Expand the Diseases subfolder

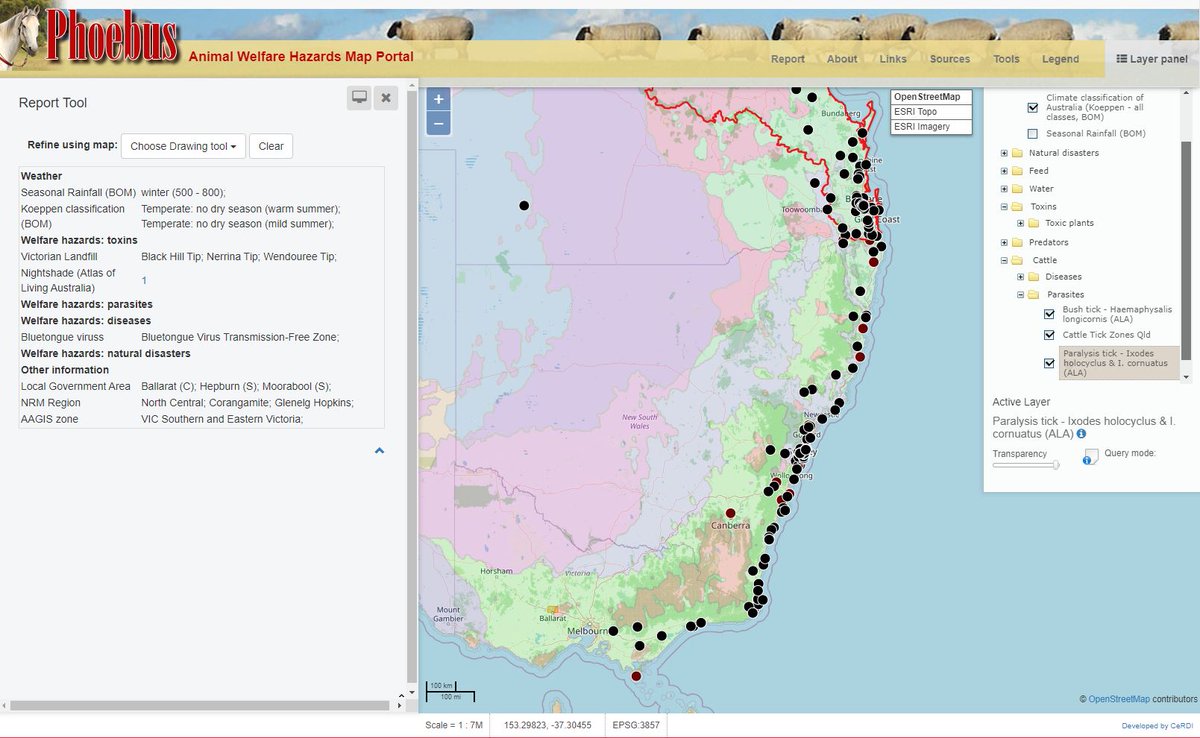(x=1021, y=277)
